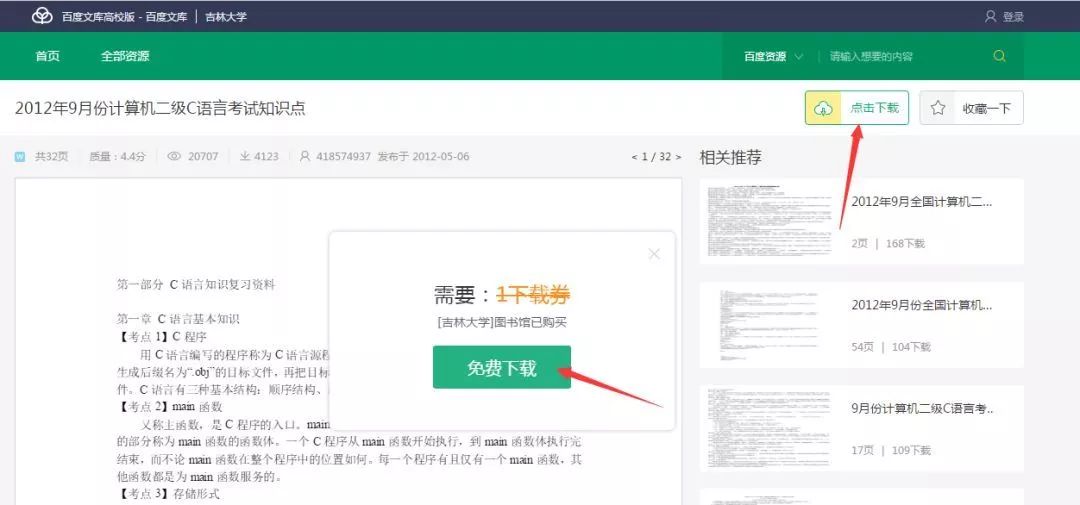Image resolution: width=1080 pixels, height=505 pixels.
Task: Go to next page with > arrow
Action: 678,157
